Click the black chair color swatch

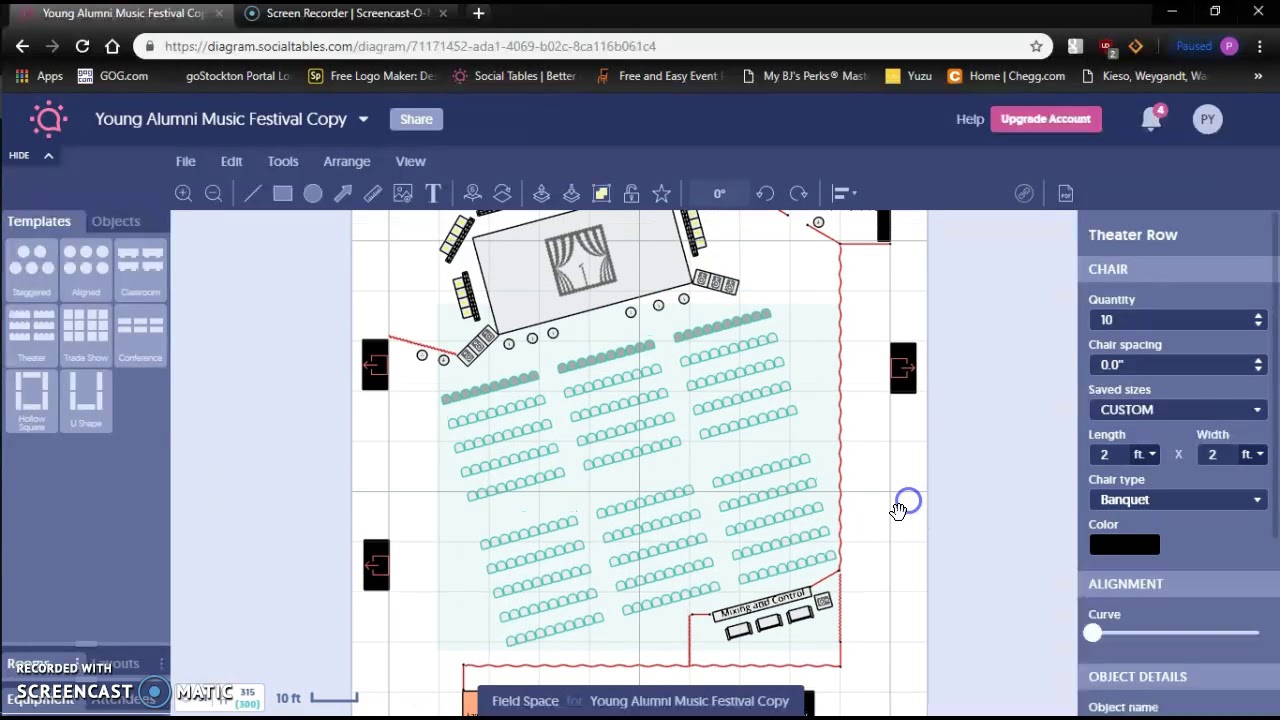coord(1124,545)
